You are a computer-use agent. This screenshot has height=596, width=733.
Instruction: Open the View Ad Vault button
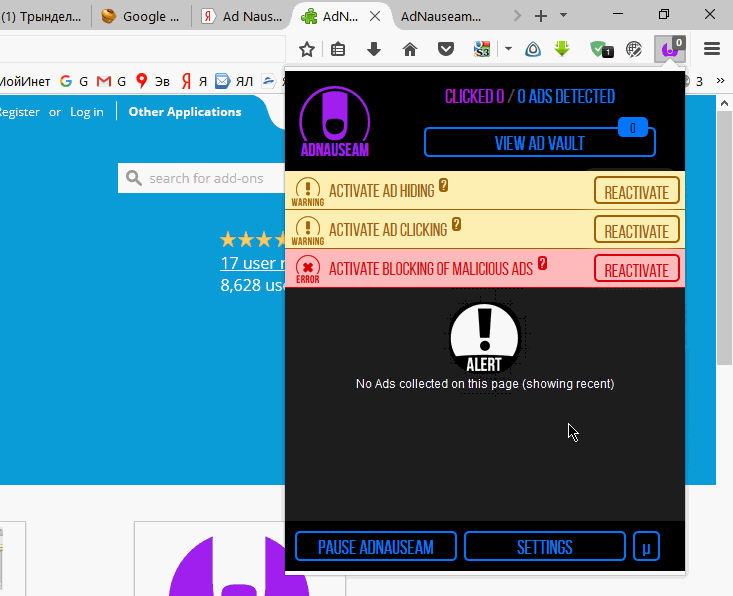[x=539, y=143]
